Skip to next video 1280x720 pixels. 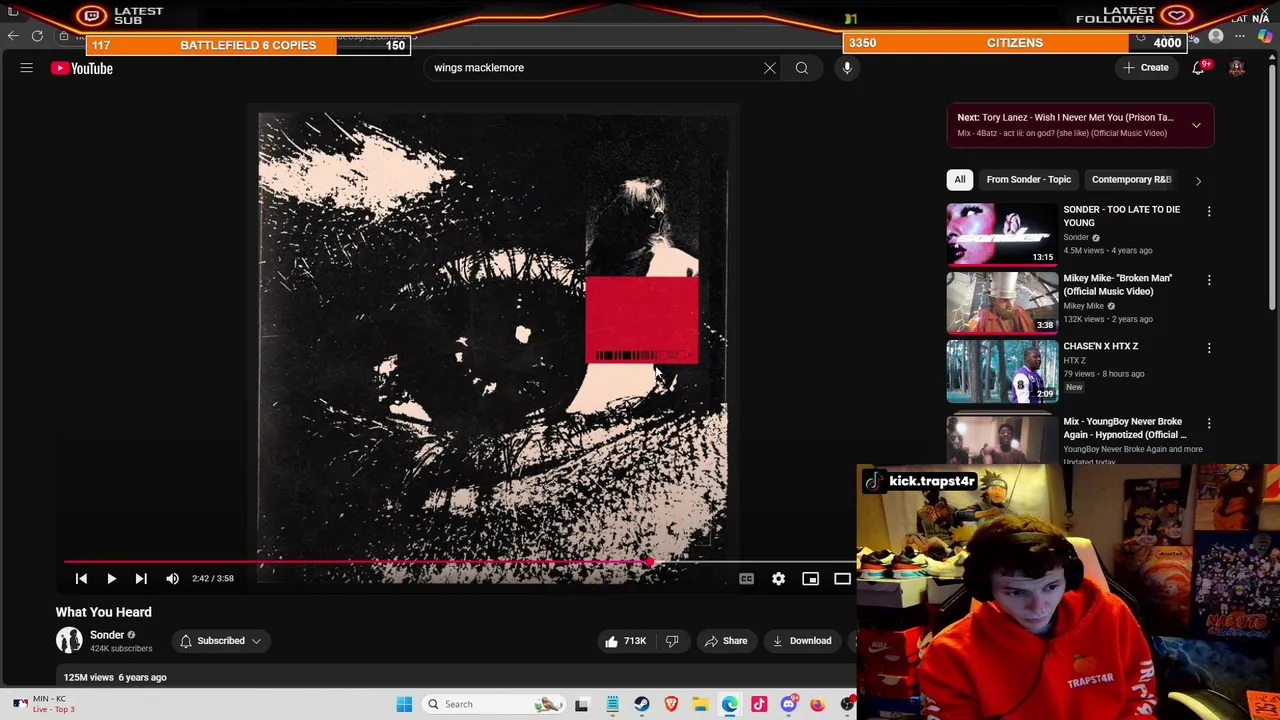point(141,578)
